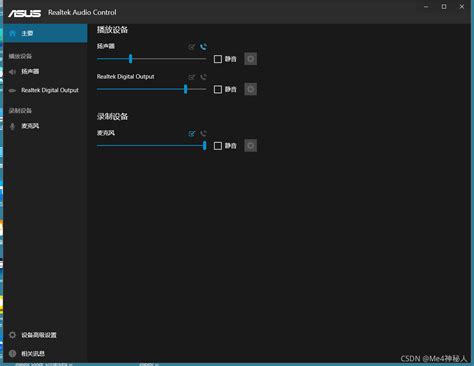Mute 麦克风 with 静音 checkbox

pyautogui.click(x=218, y=146)
